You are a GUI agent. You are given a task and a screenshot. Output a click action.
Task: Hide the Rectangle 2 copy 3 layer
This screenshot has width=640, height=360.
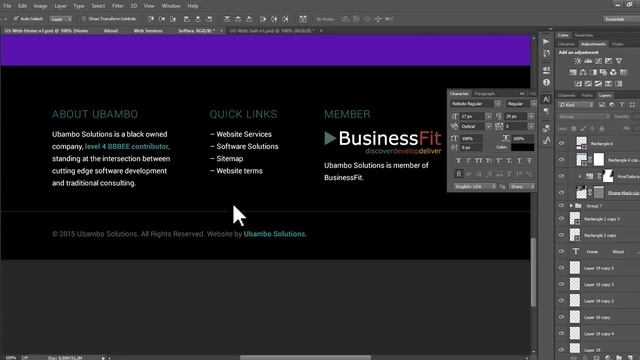click(x=562, y=219)
